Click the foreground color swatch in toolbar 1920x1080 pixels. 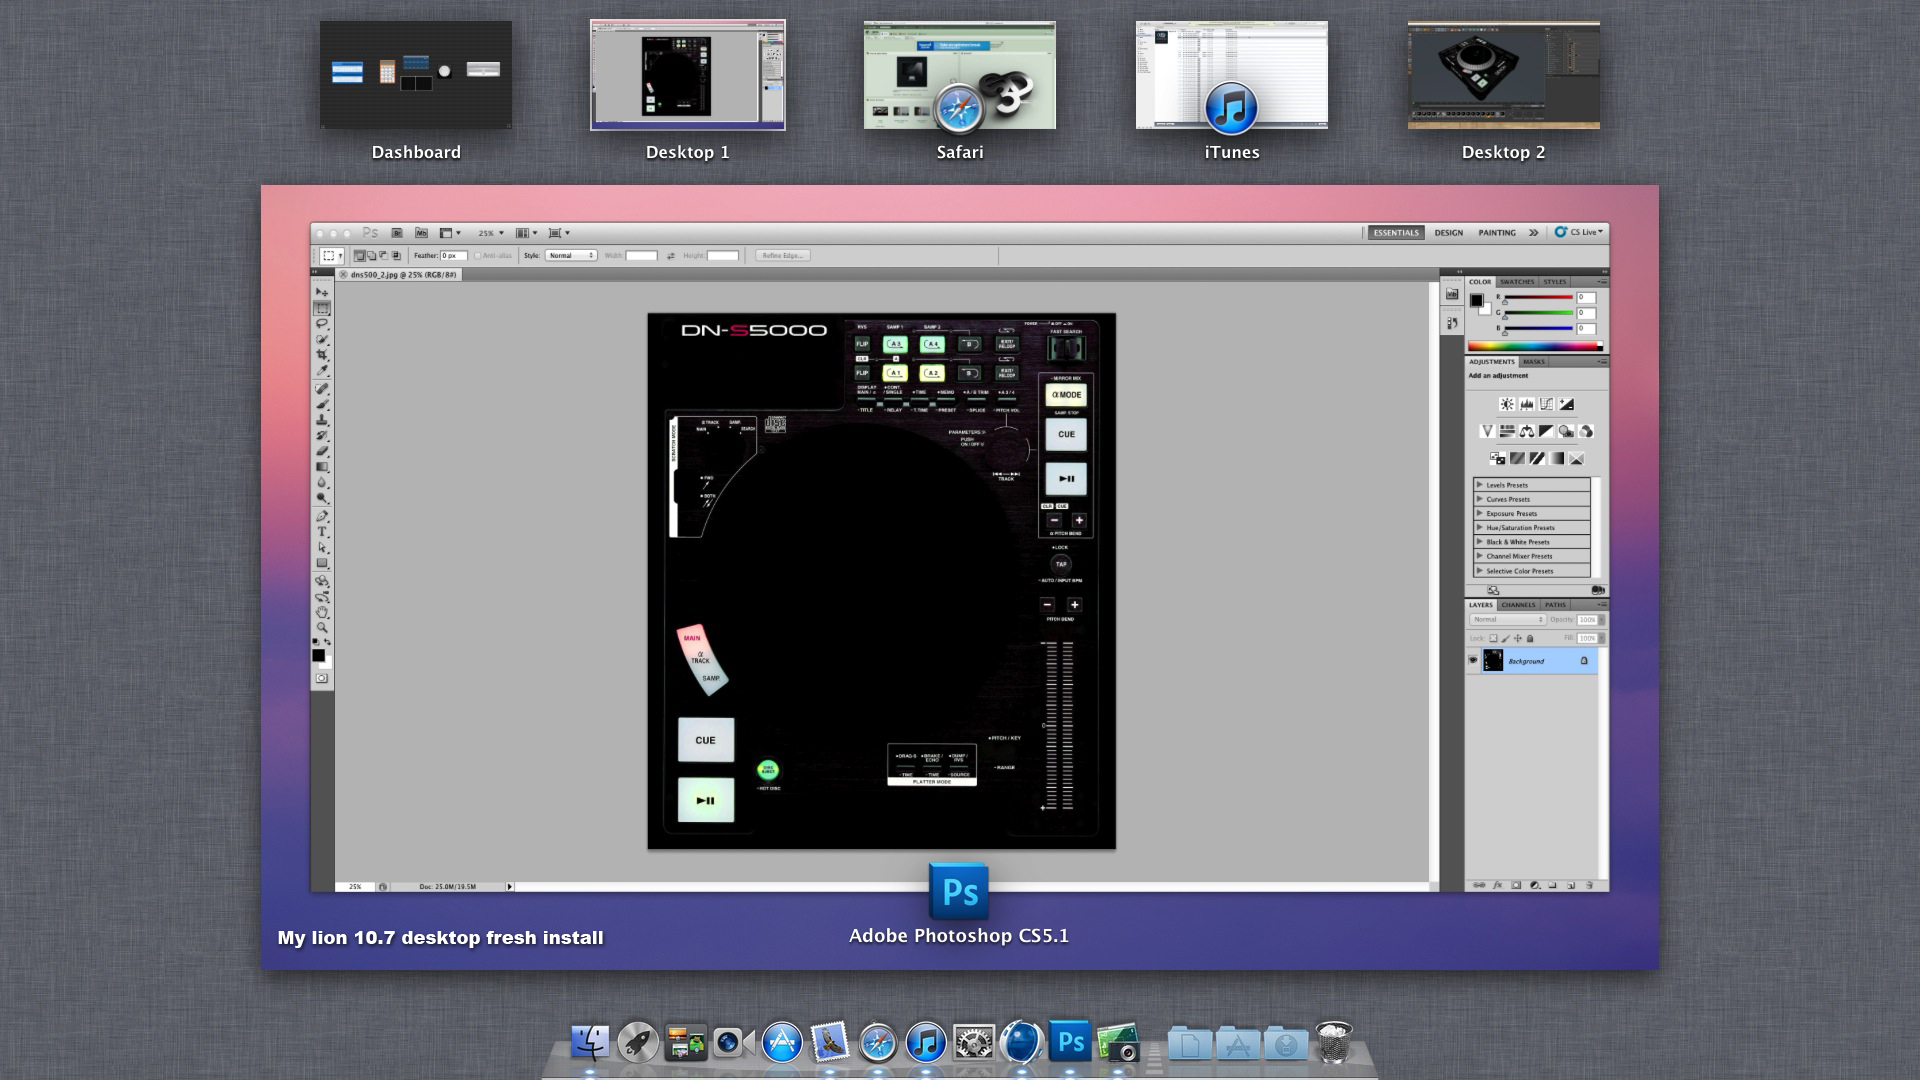(x=318, y=655)
